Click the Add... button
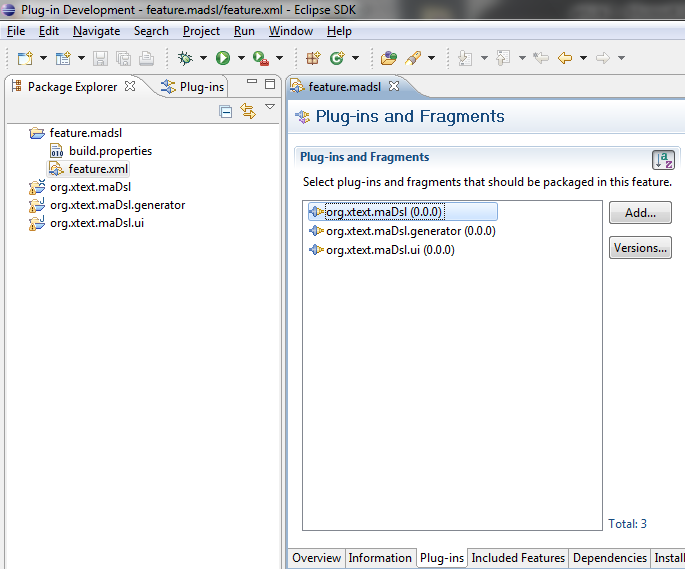Screen dimensions: 685x569 click(x=639, y=212)
